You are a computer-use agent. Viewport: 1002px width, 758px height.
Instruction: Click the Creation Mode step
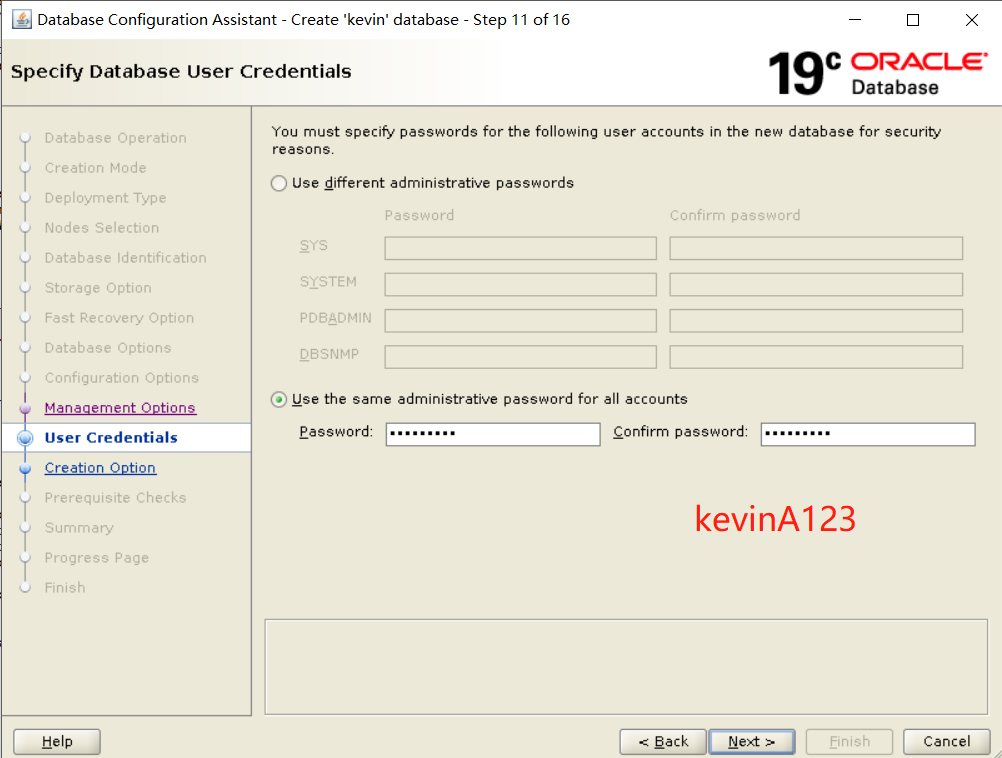click(x=95, y=168)
